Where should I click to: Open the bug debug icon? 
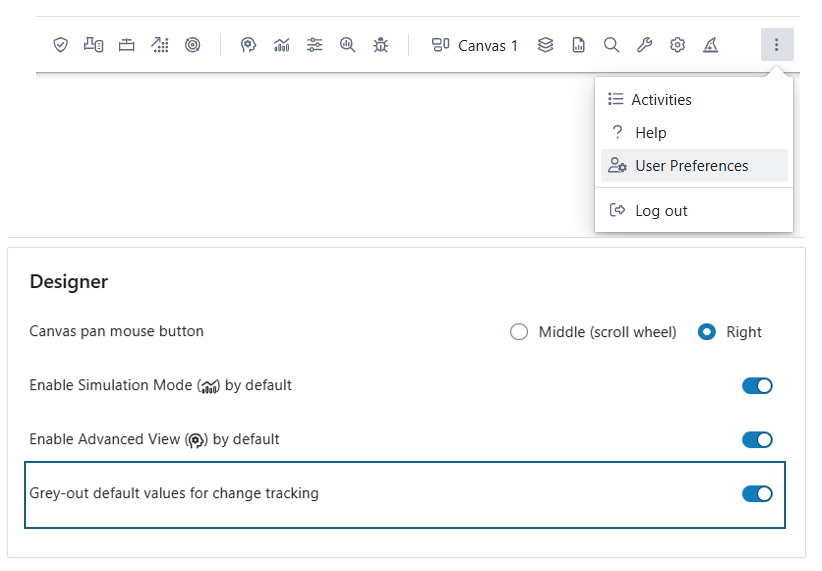(x=380, y=45)
